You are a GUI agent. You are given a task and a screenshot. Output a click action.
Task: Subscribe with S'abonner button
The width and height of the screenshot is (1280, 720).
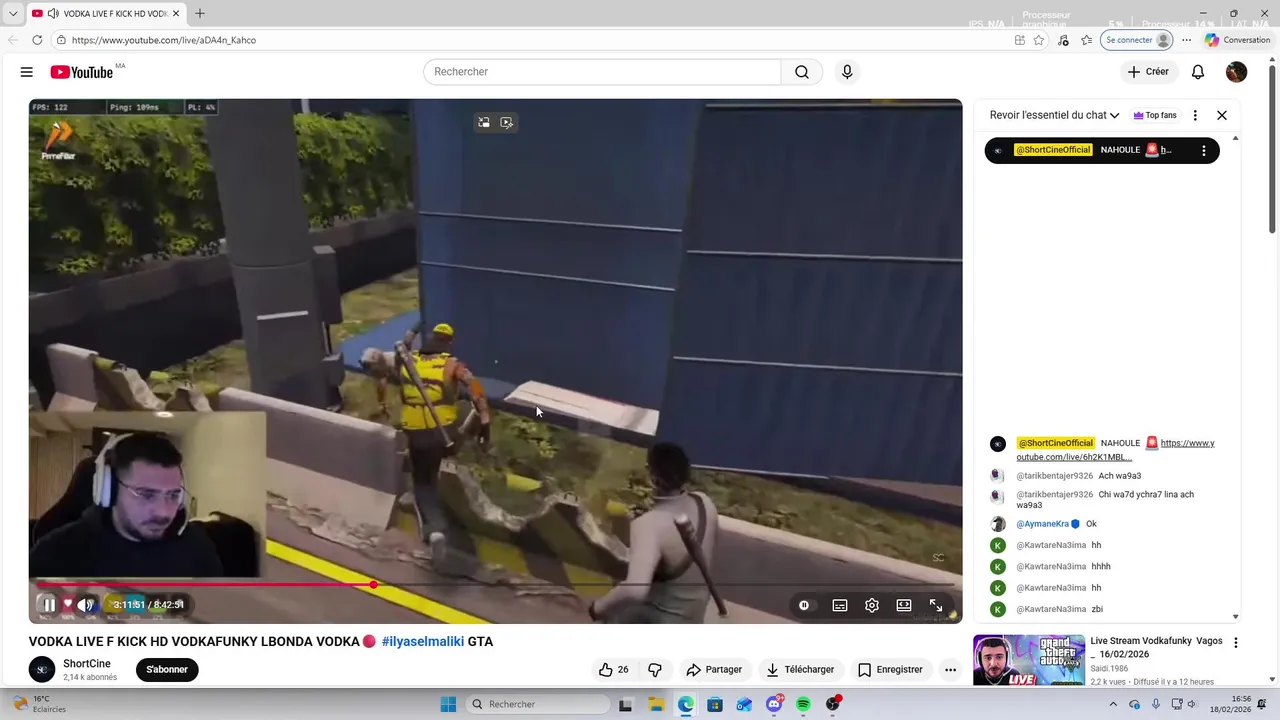167,669
